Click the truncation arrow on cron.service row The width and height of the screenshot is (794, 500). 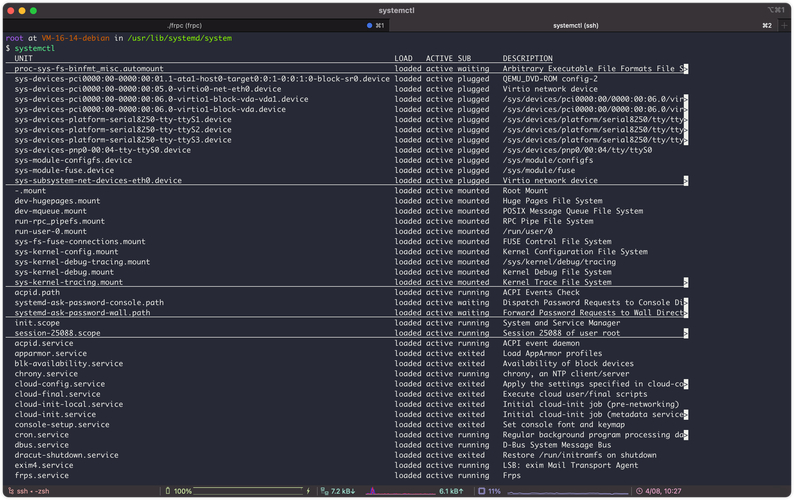click(686, 435)
